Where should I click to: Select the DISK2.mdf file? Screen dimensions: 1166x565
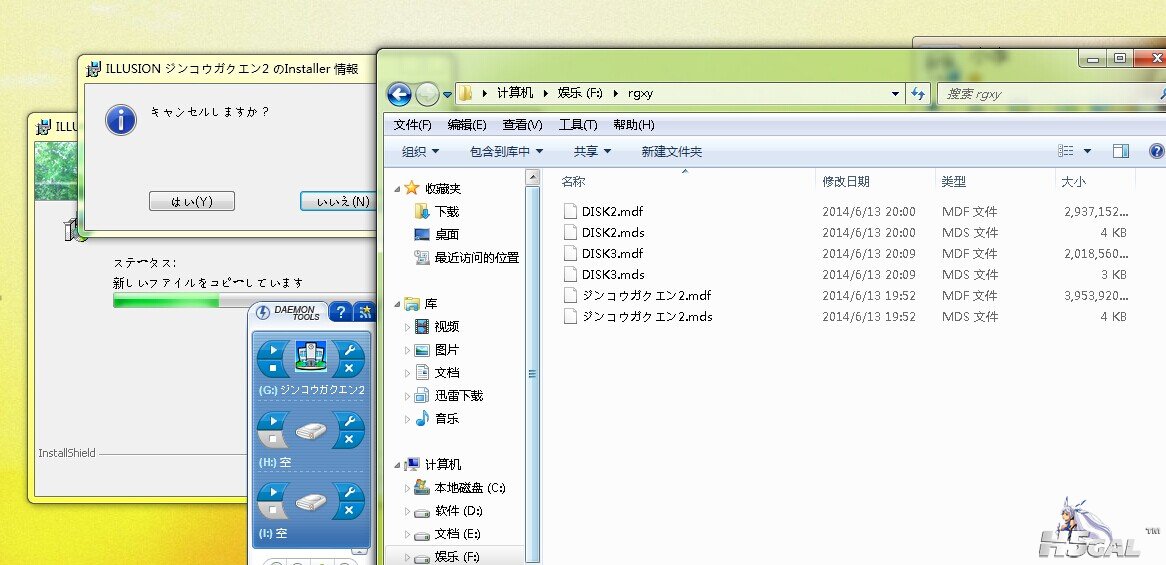pos(612,212)
